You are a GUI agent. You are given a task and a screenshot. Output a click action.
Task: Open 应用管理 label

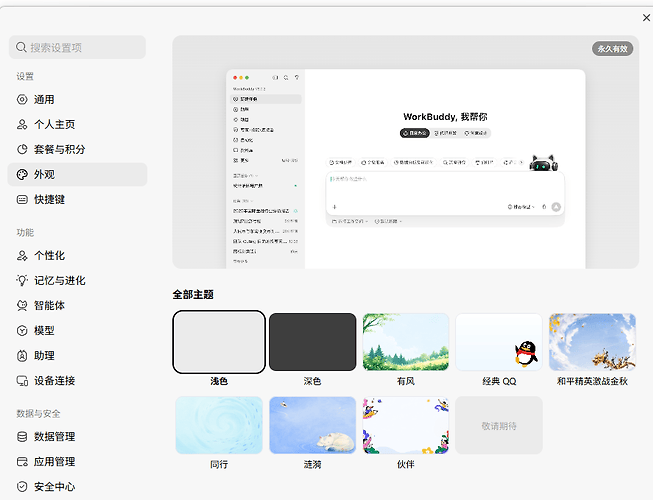pyautogui.click(x=55, y=462)
